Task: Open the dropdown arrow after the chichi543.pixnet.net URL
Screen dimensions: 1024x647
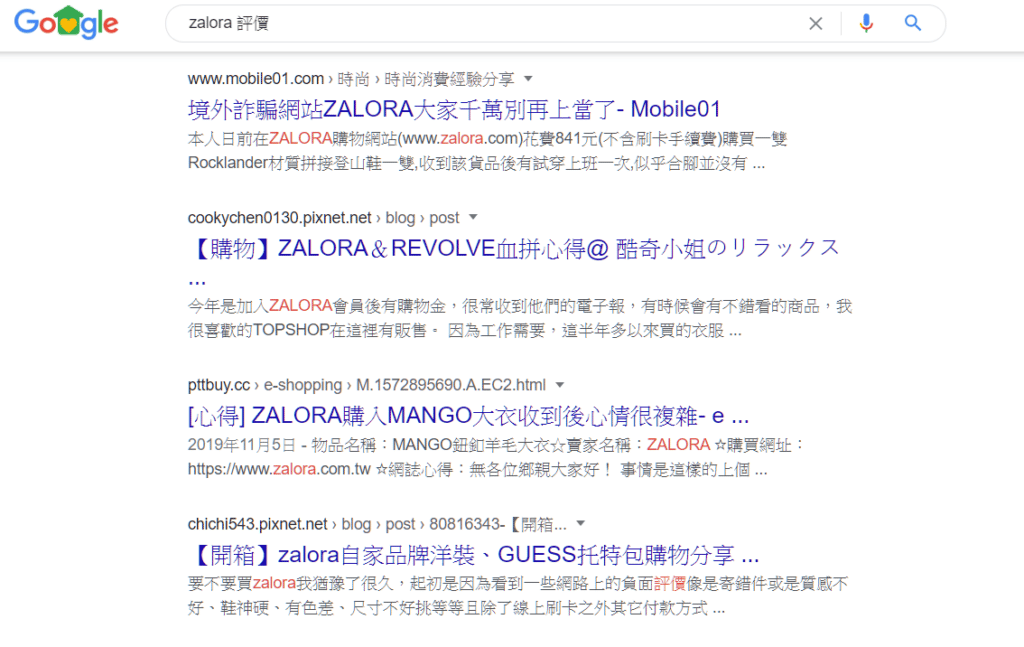Action: pos(580,524)
